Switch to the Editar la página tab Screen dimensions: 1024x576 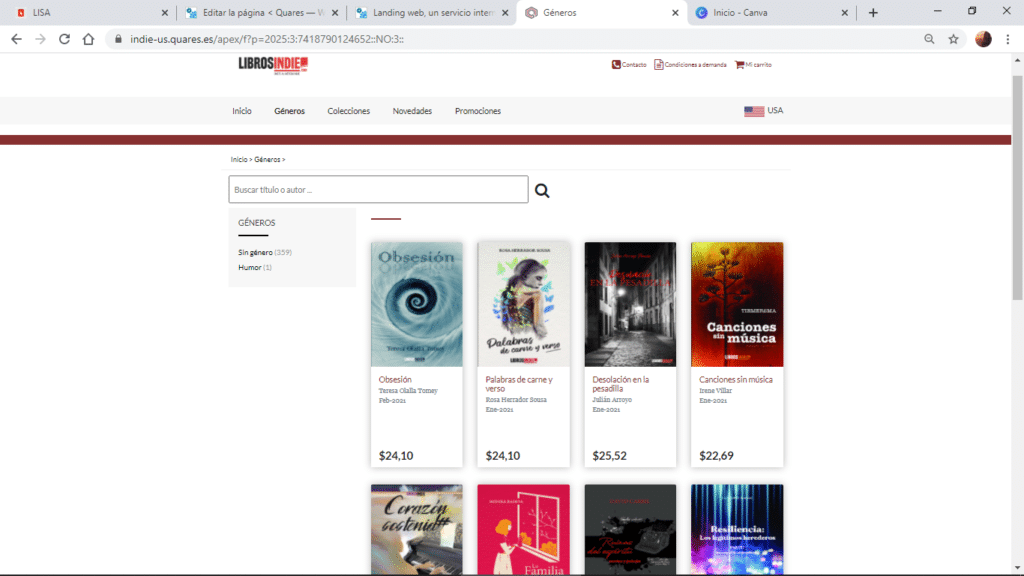coord(261,12)
